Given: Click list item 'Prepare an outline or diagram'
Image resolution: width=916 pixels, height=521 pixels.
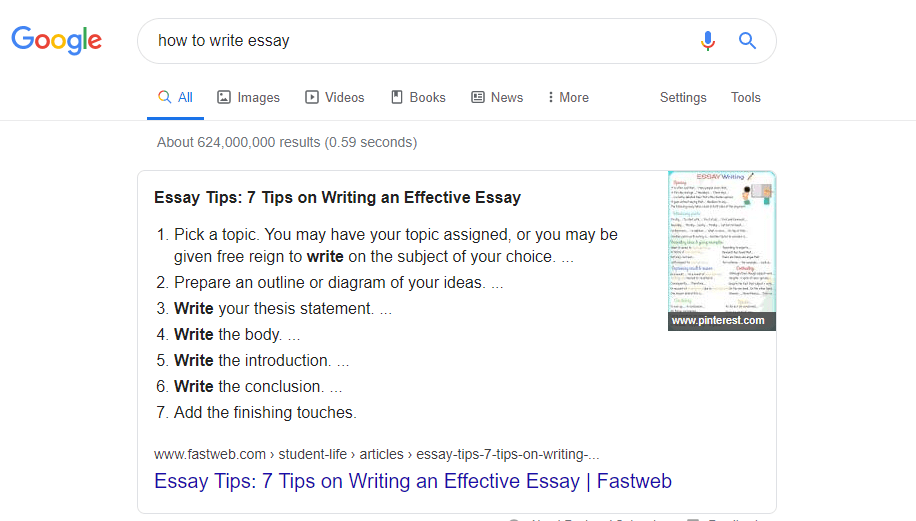Looking at the screenshot, I should [x=330, y=283].
